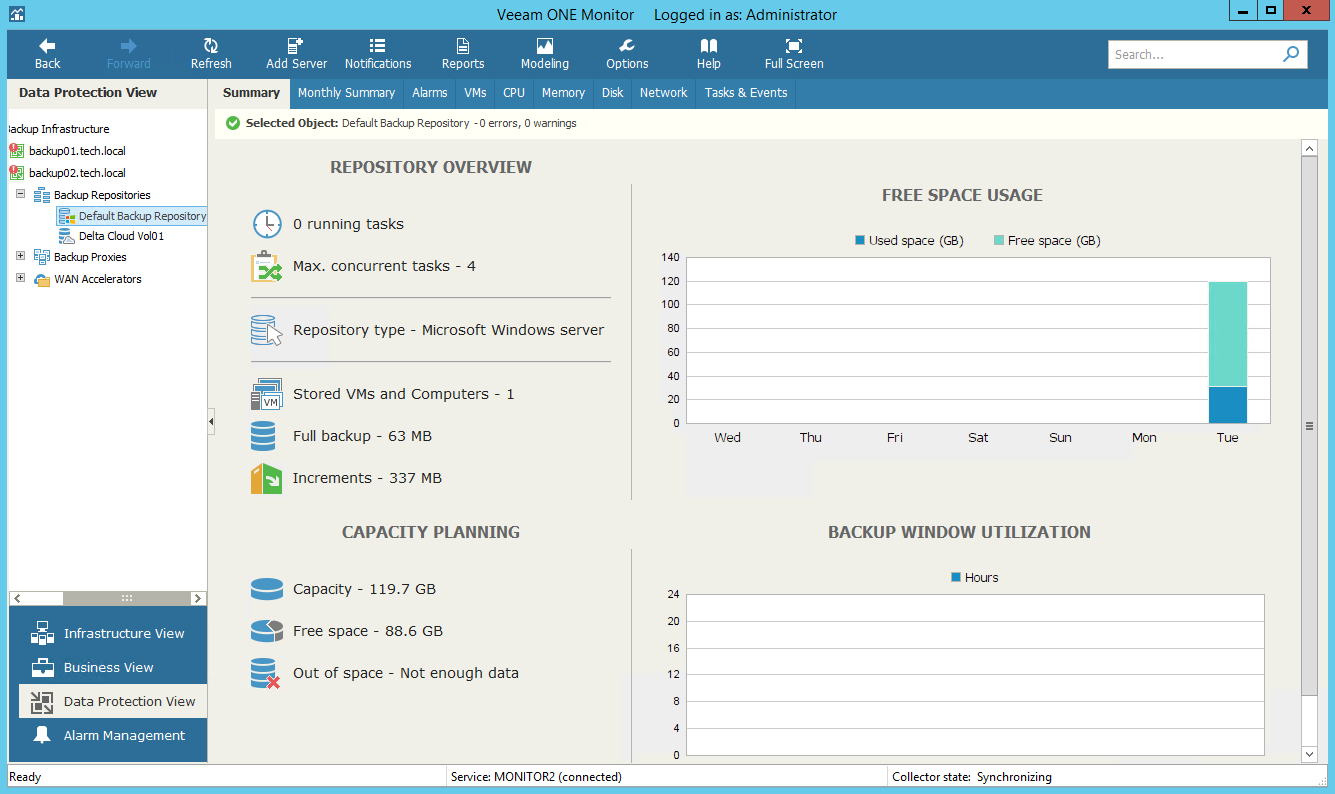Click the Out of space icon
Viewport: 1335px width, 794px height.
click(x=265, y=673)
